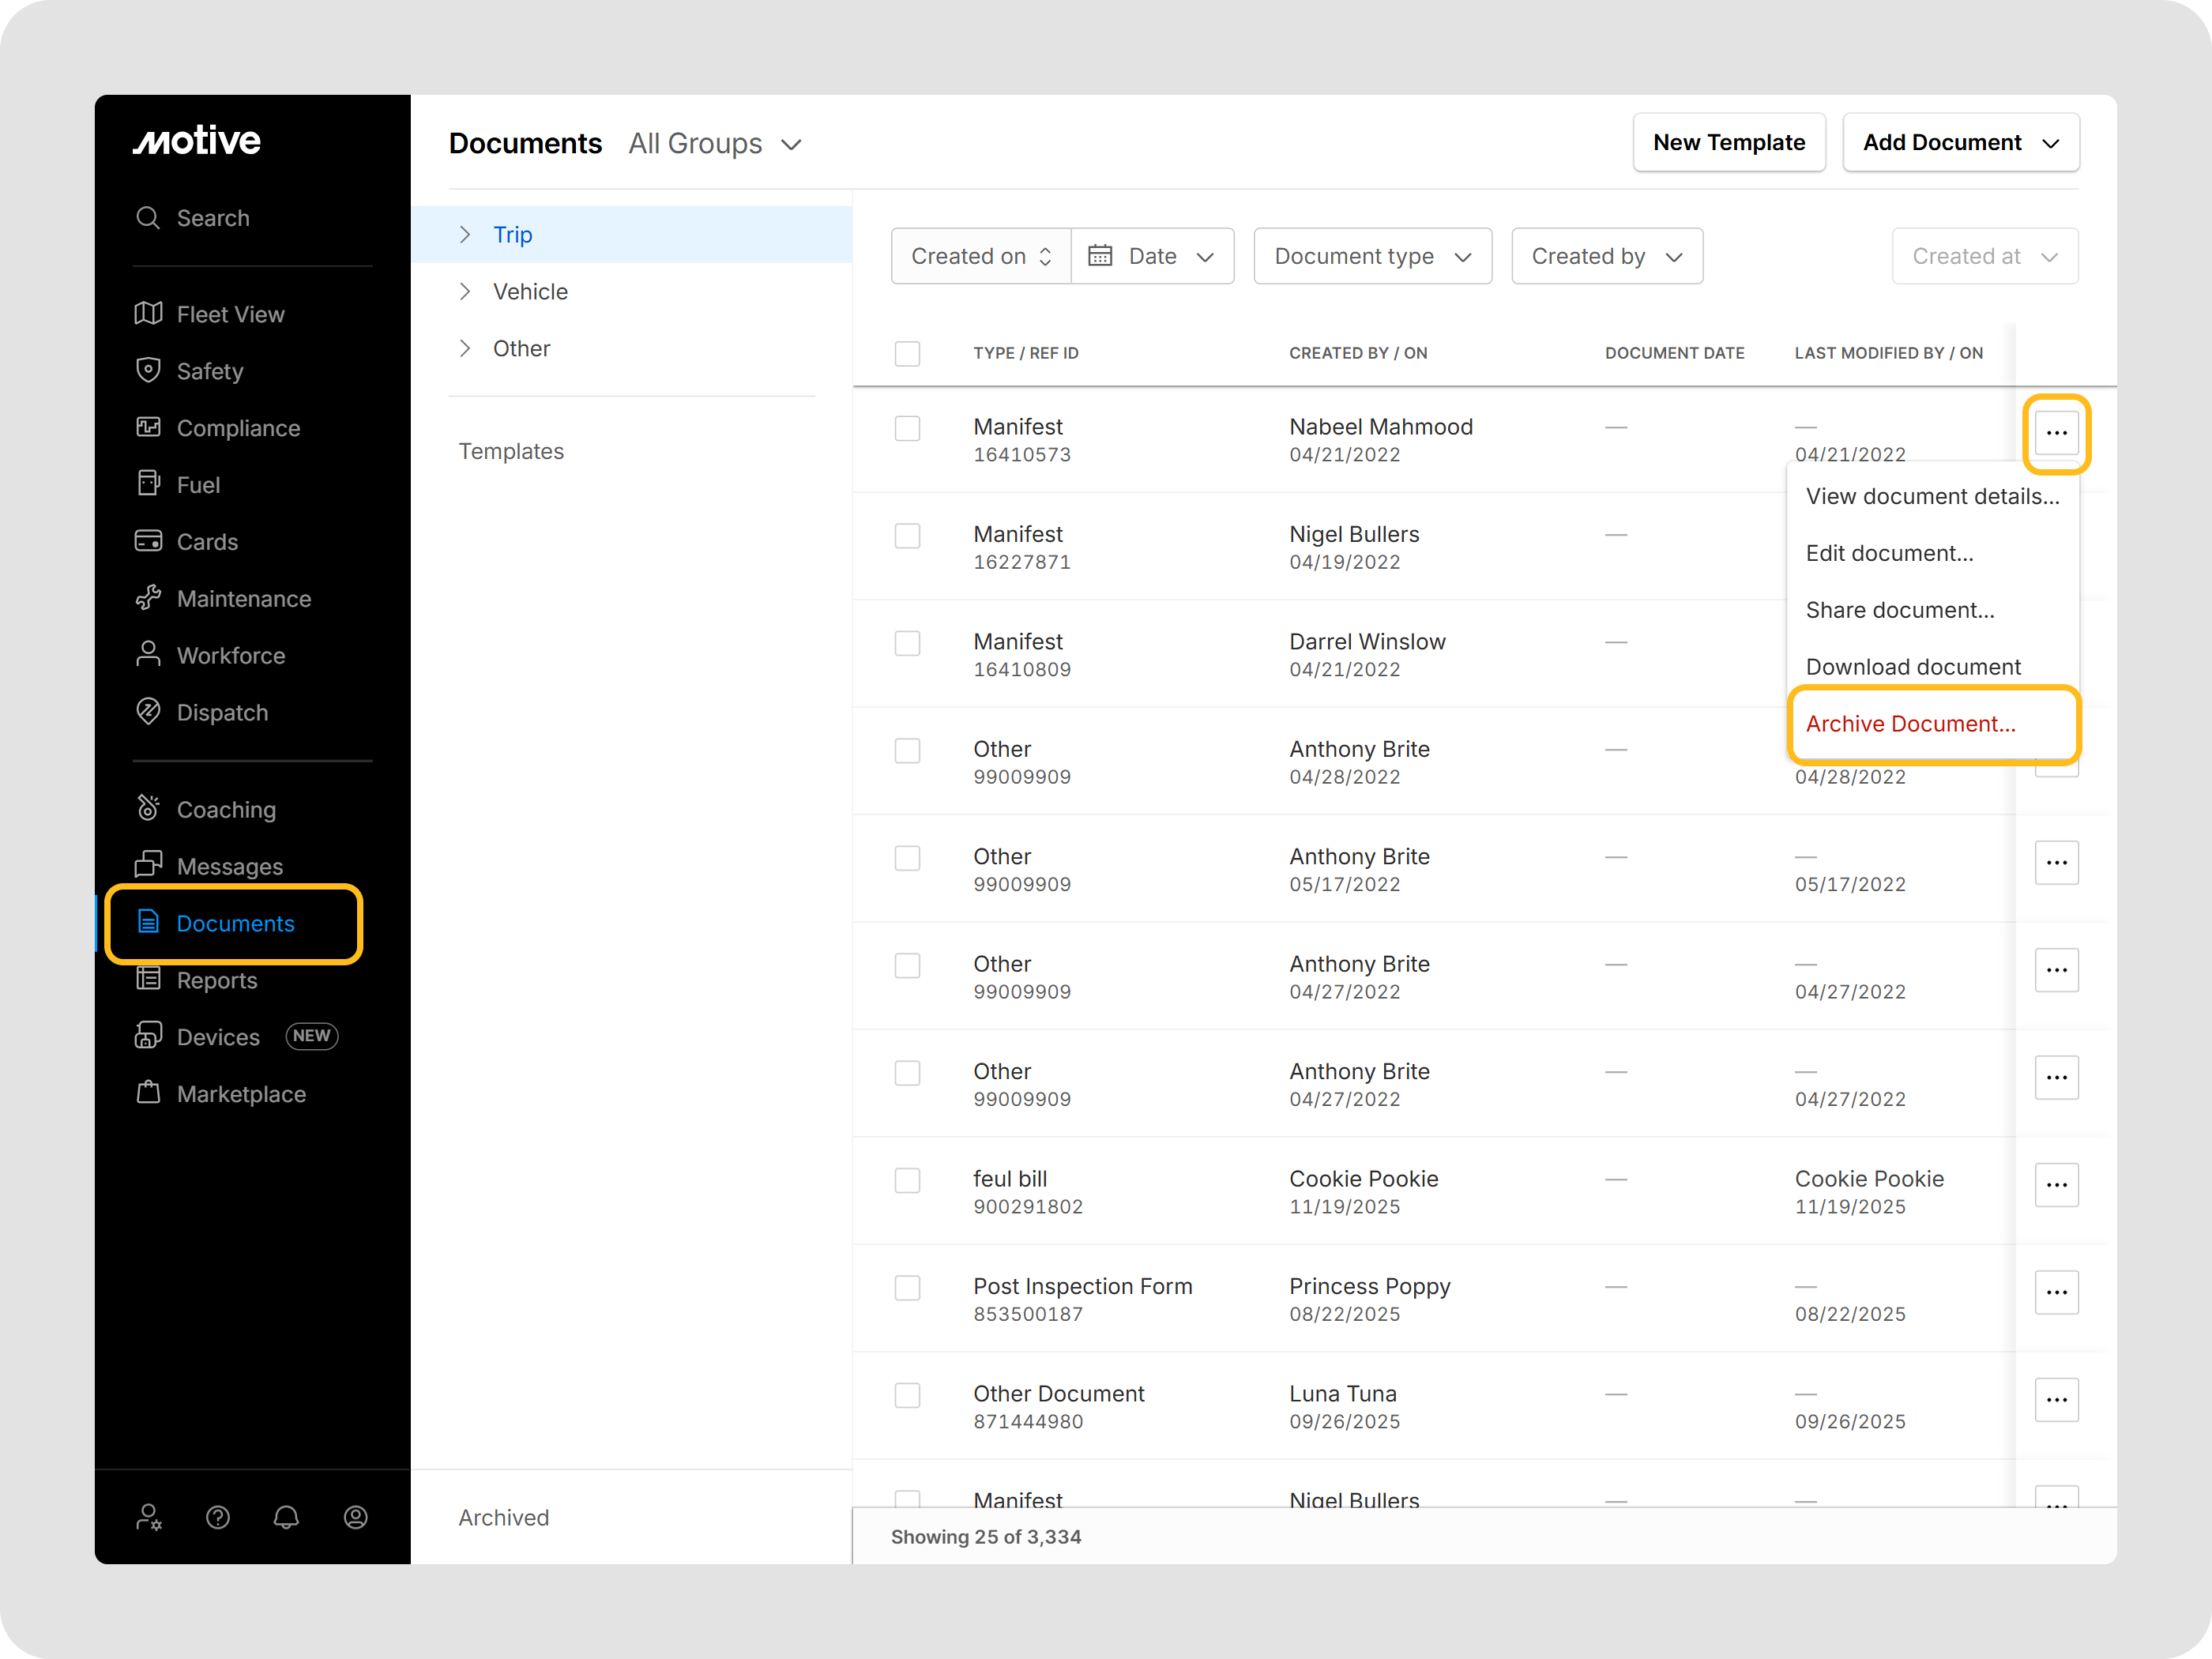2212x1659 pixels.
Task: Select Share document from the context menu
Action: pyautogui.click(x=1899, y=610)
